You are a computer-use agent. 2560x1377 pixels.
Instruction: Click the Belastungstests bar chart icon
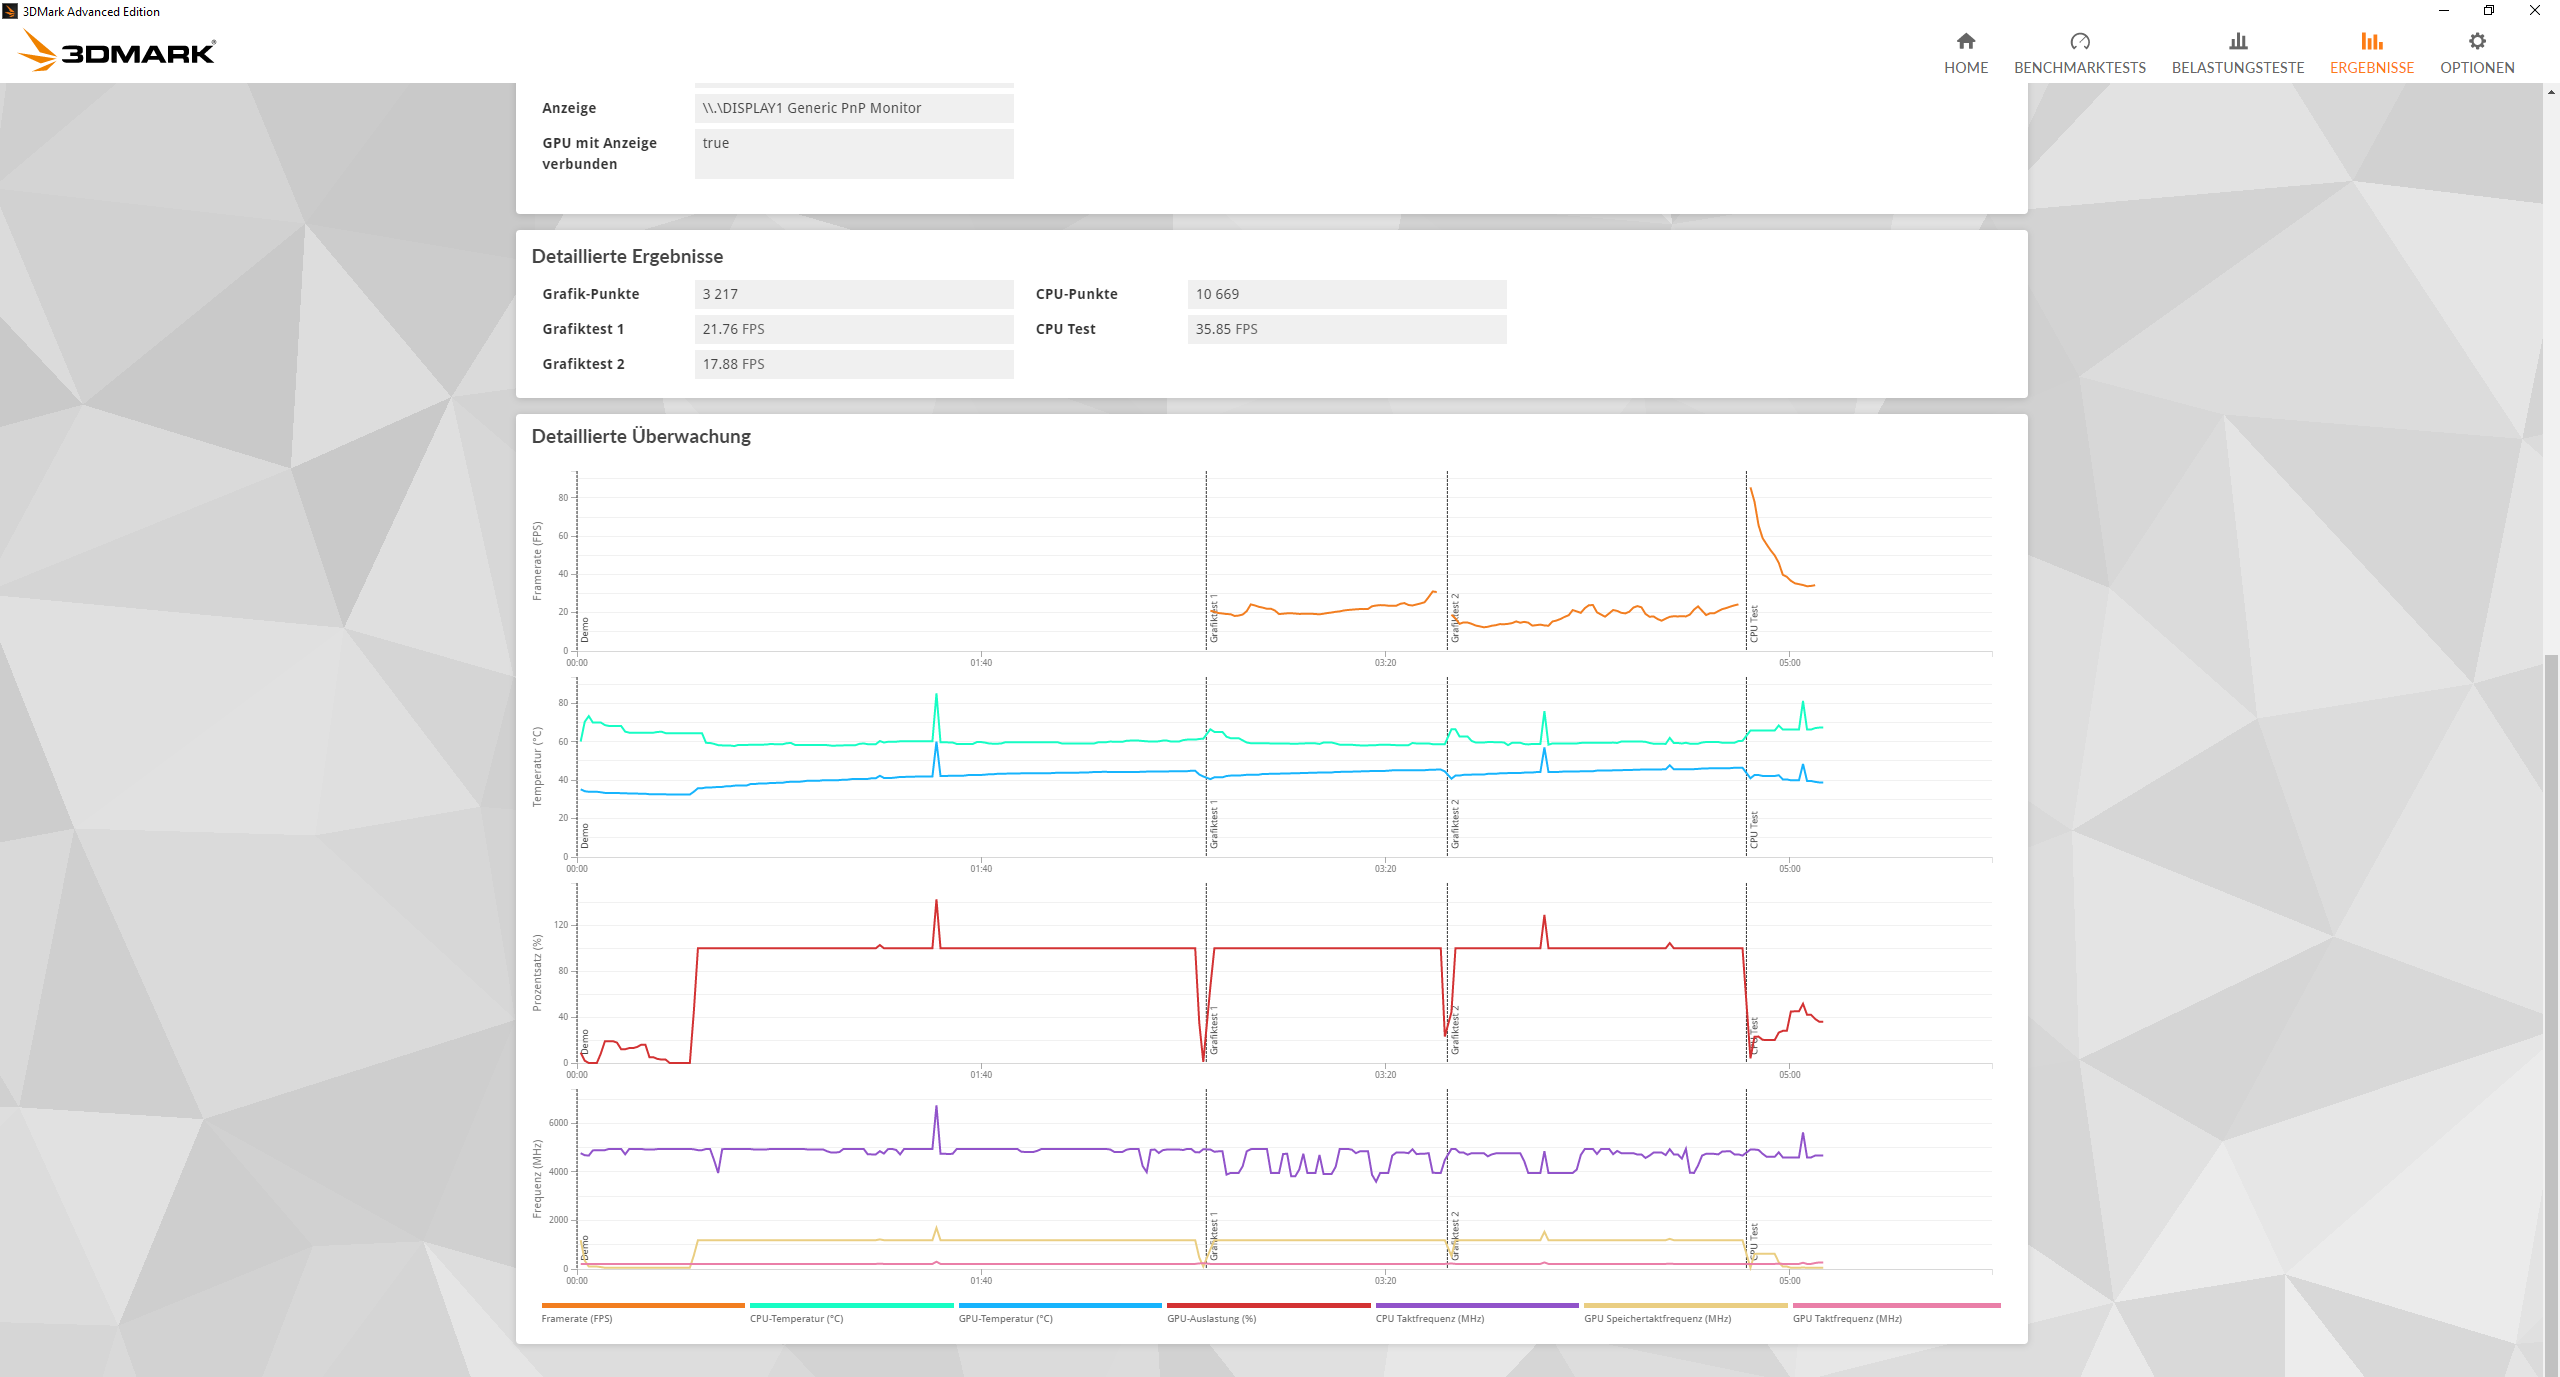tap(2237, 41)
